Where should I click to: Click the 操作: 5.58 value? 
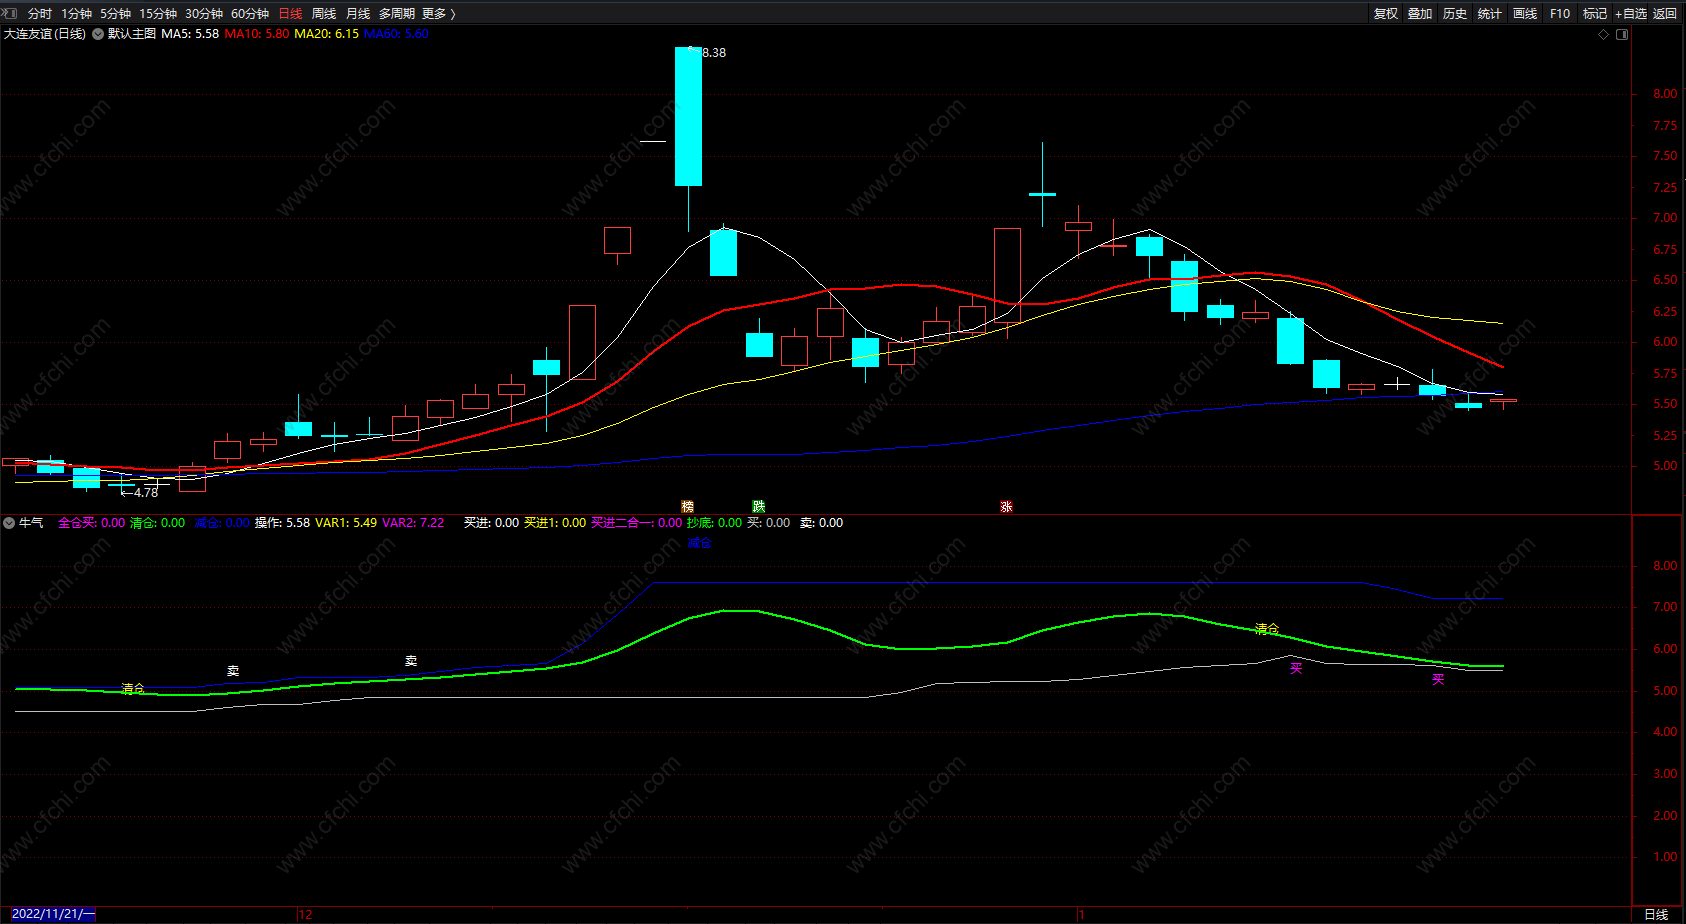point(282,523)
